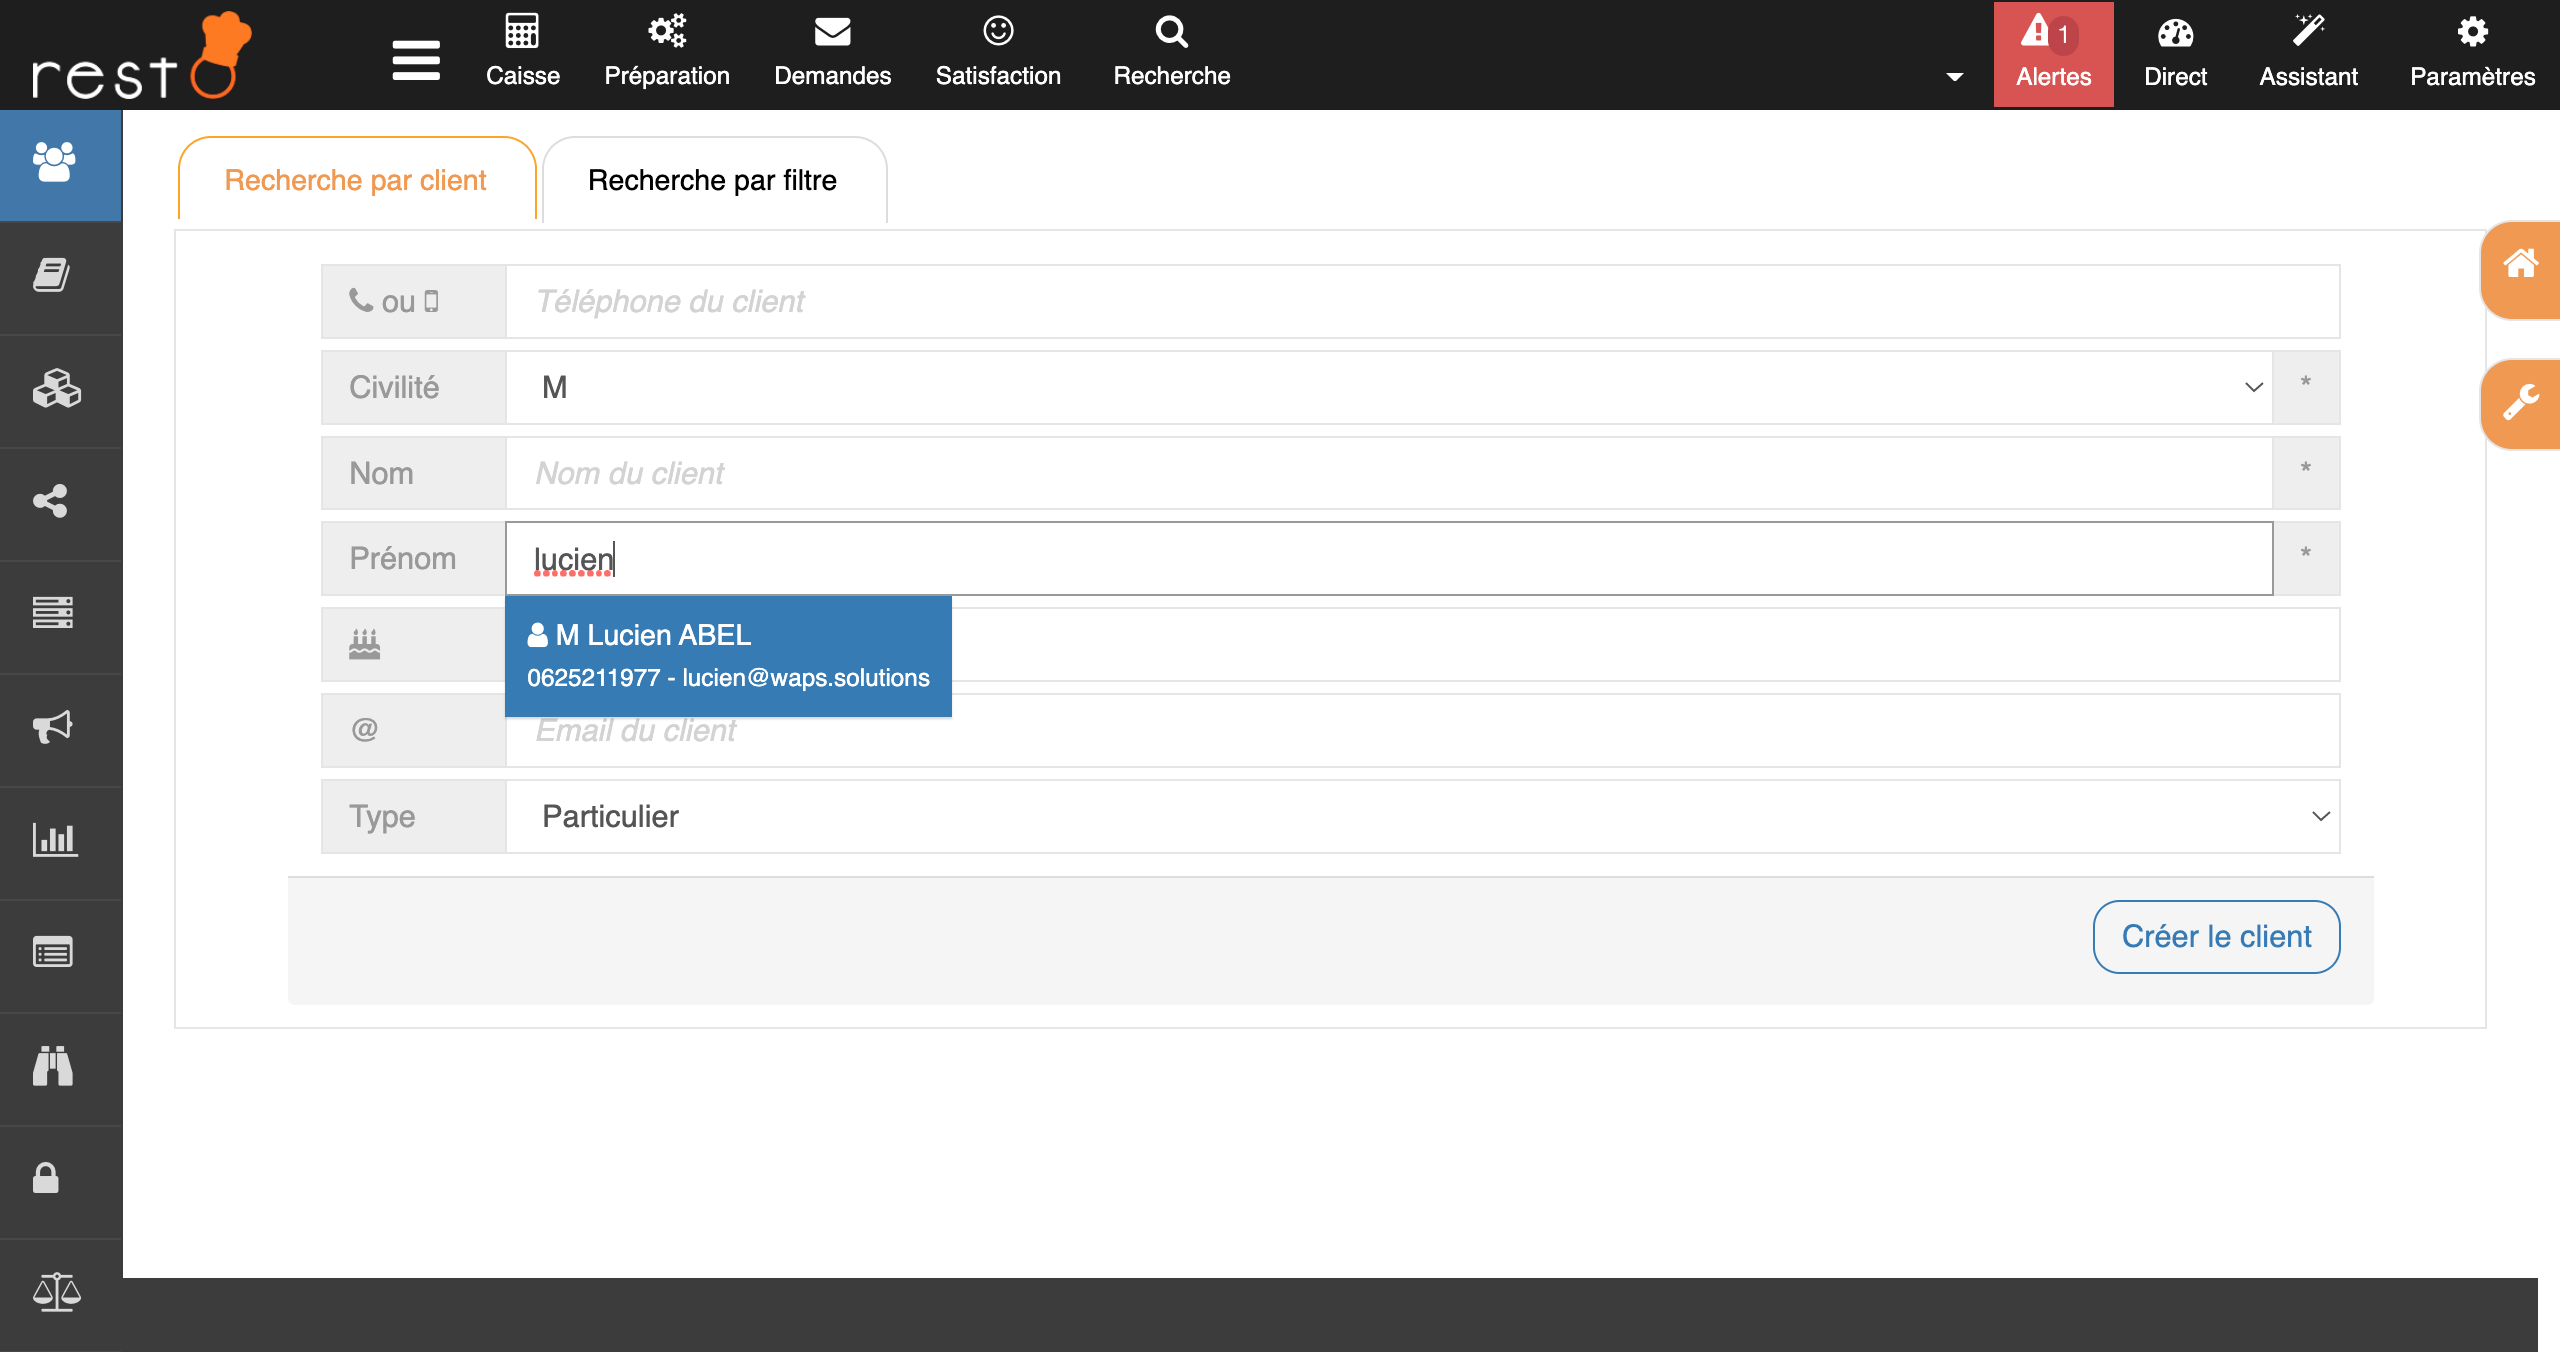
Task: Open the clients group sidebar icon
Action: [54, 162]
